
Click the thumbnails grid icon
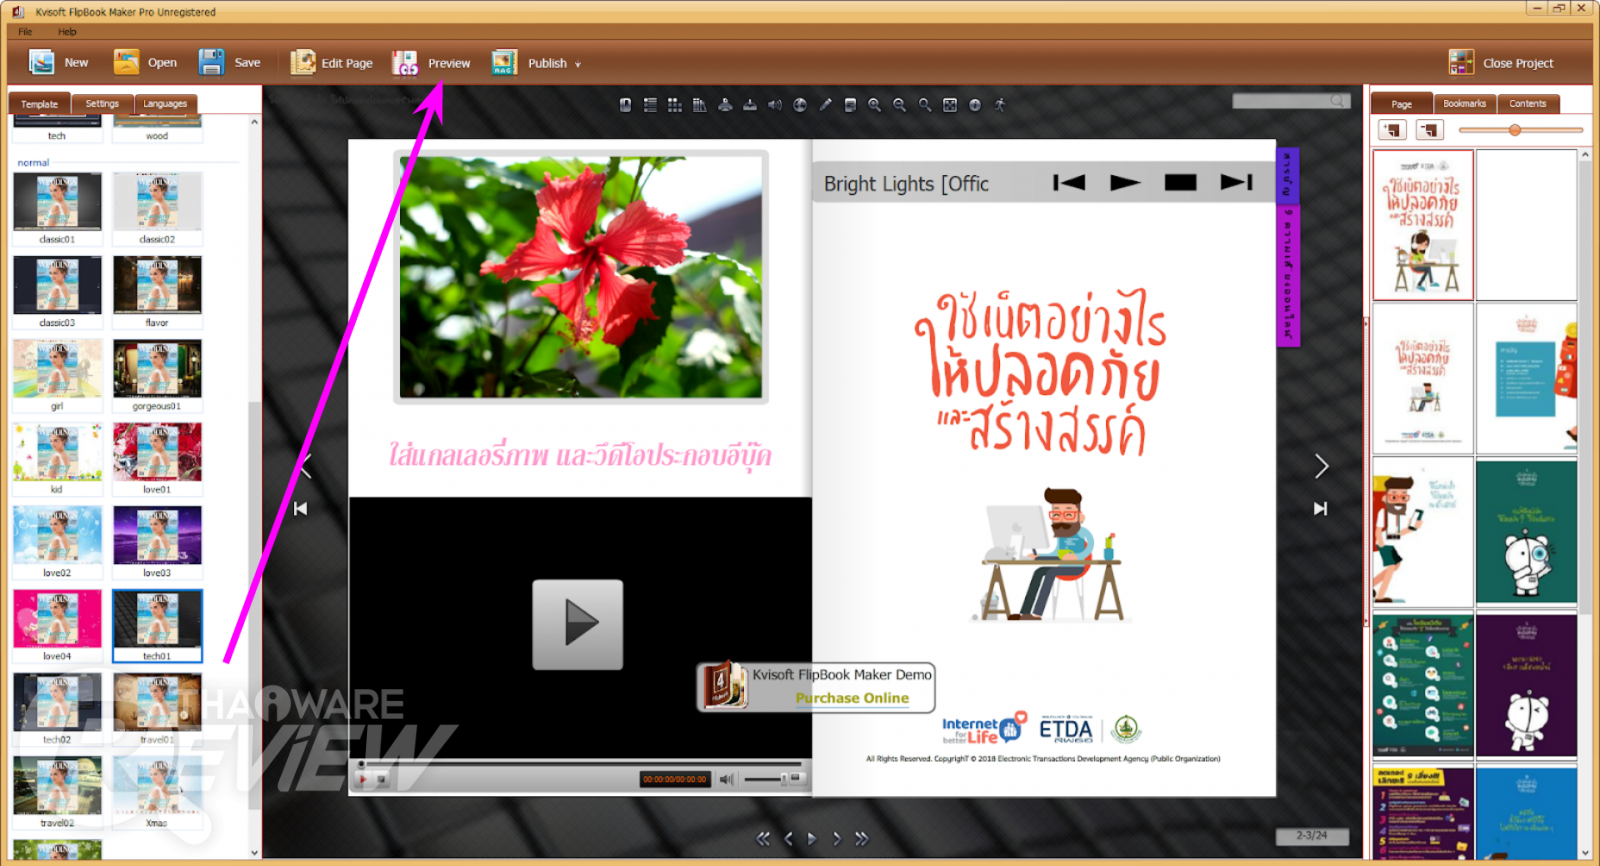tap(675, 105)
